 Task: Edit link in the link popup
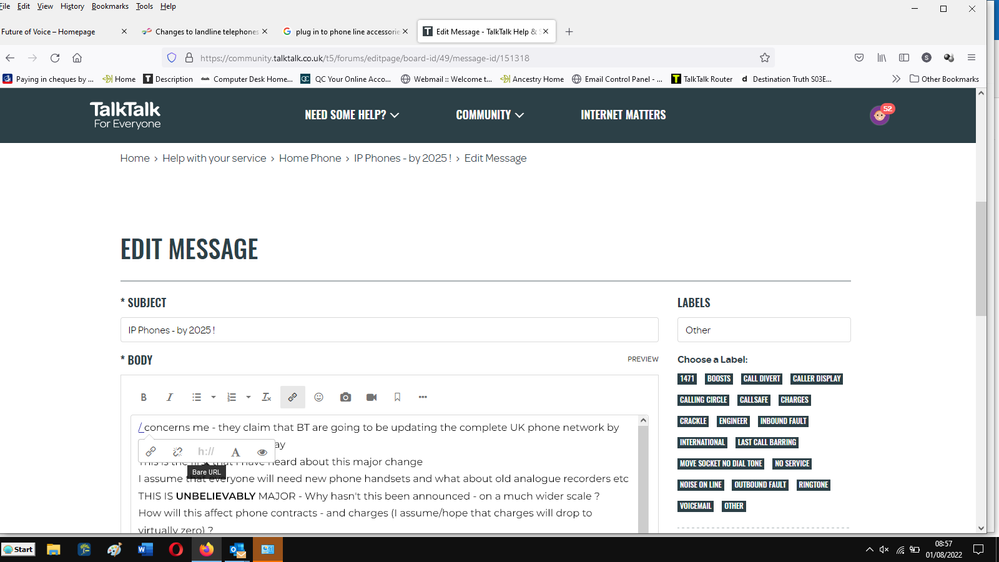tap(151, 452)
